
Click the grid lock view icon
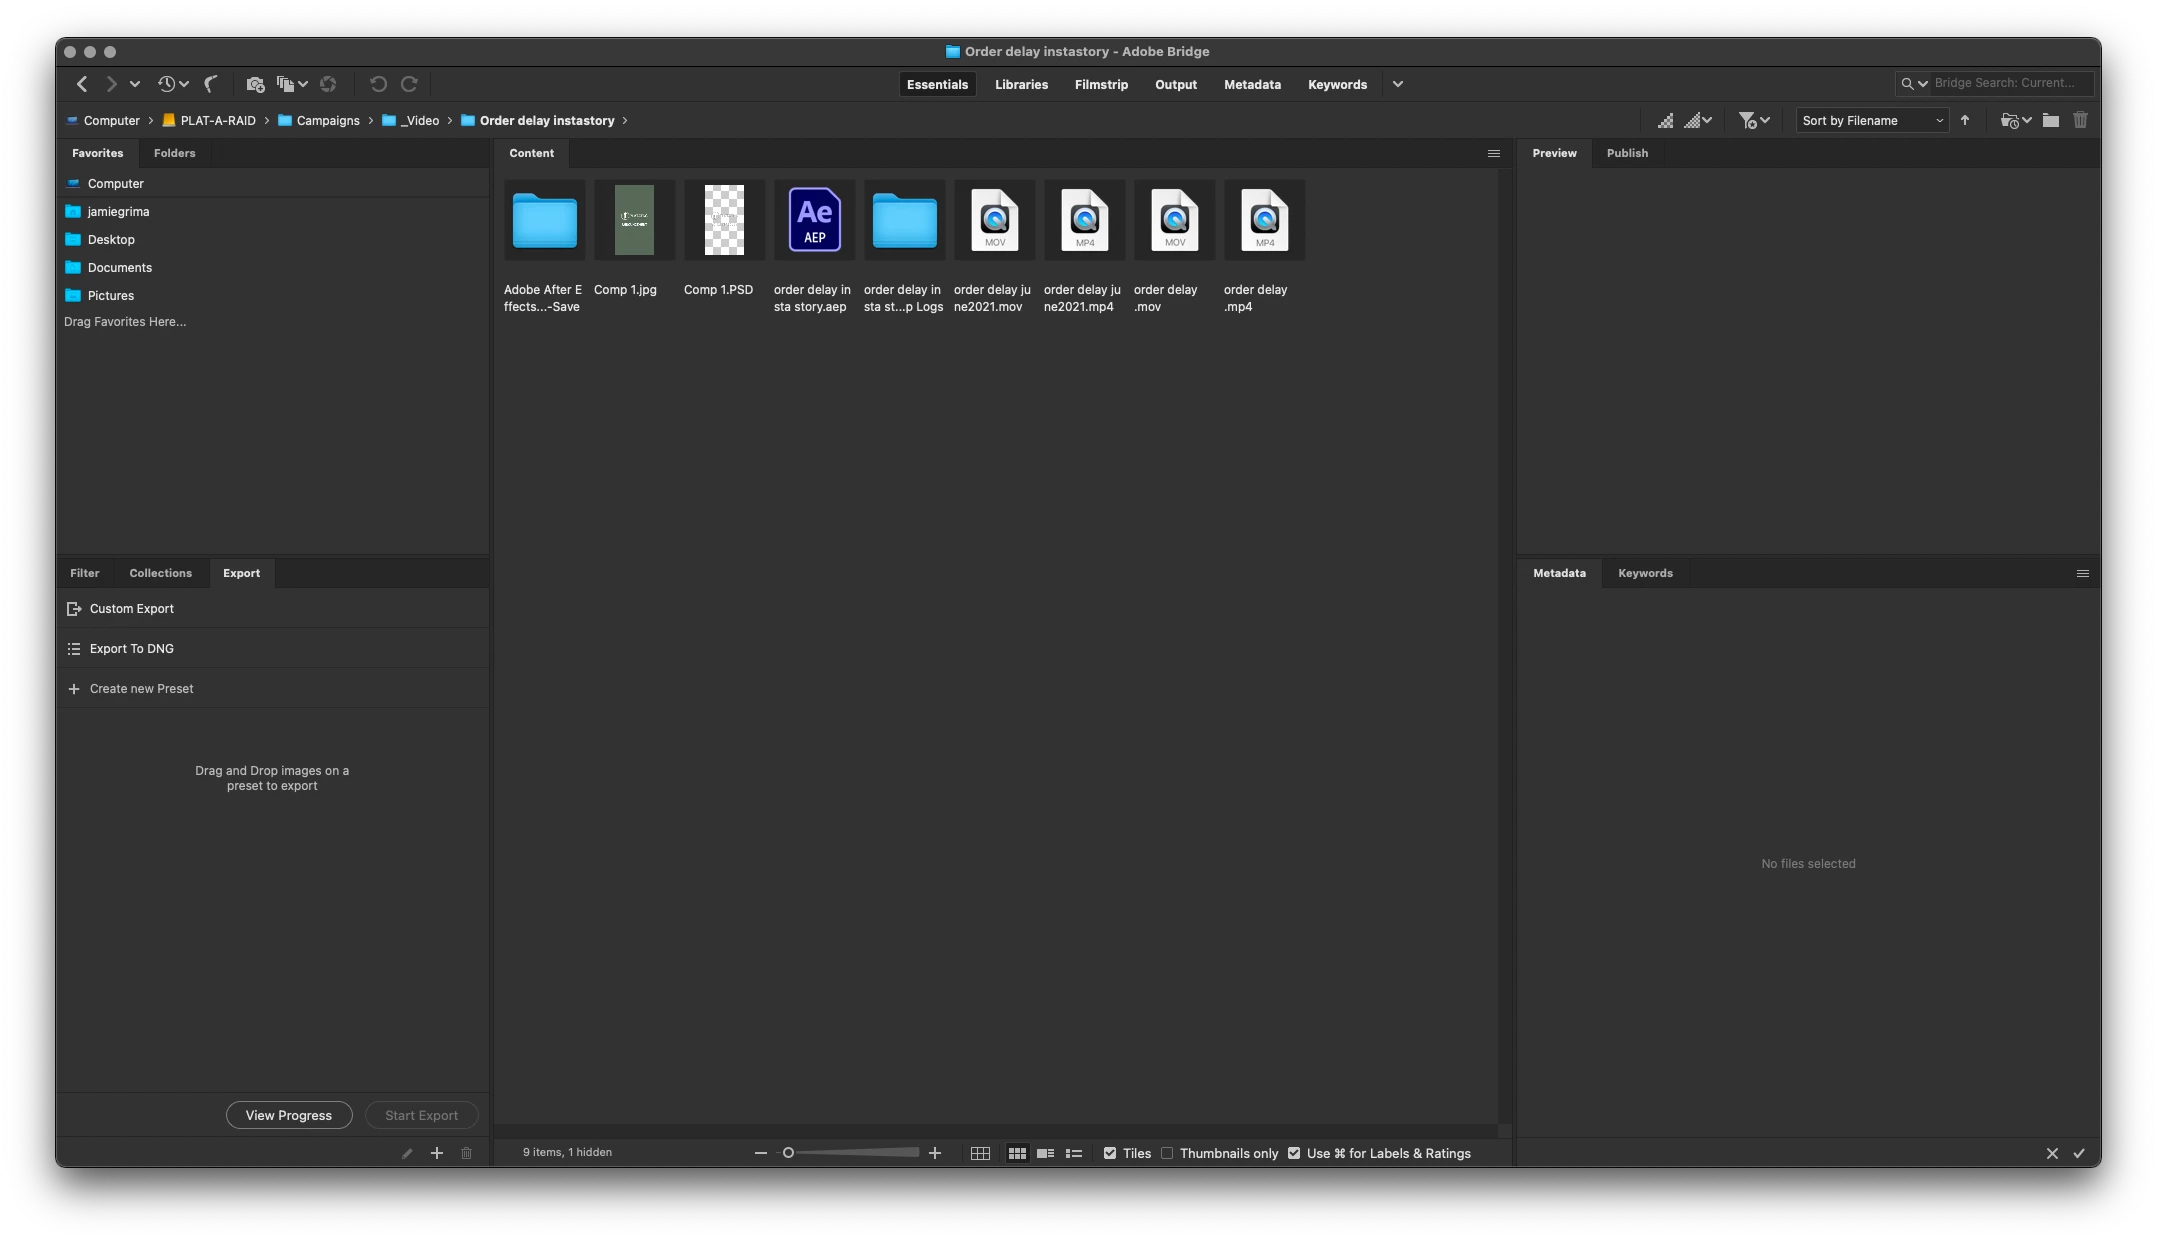tap(980, 1153)
